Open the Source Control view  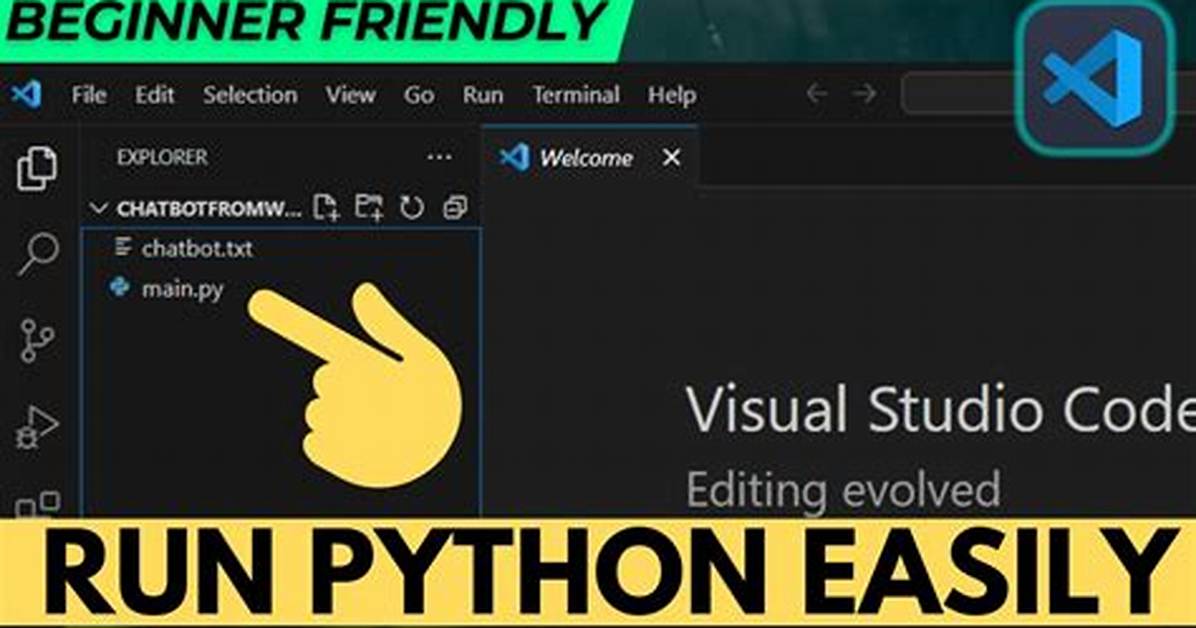pyautogui.click(x=37, y=340)
